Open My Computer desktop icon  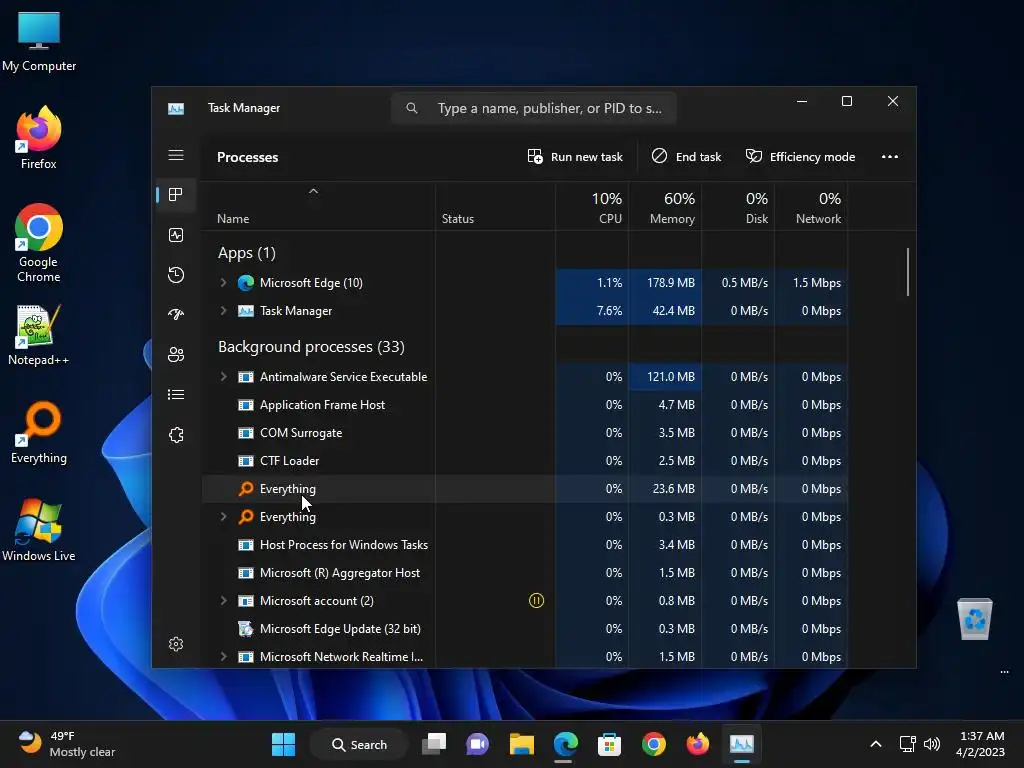[x=39, y=42]
